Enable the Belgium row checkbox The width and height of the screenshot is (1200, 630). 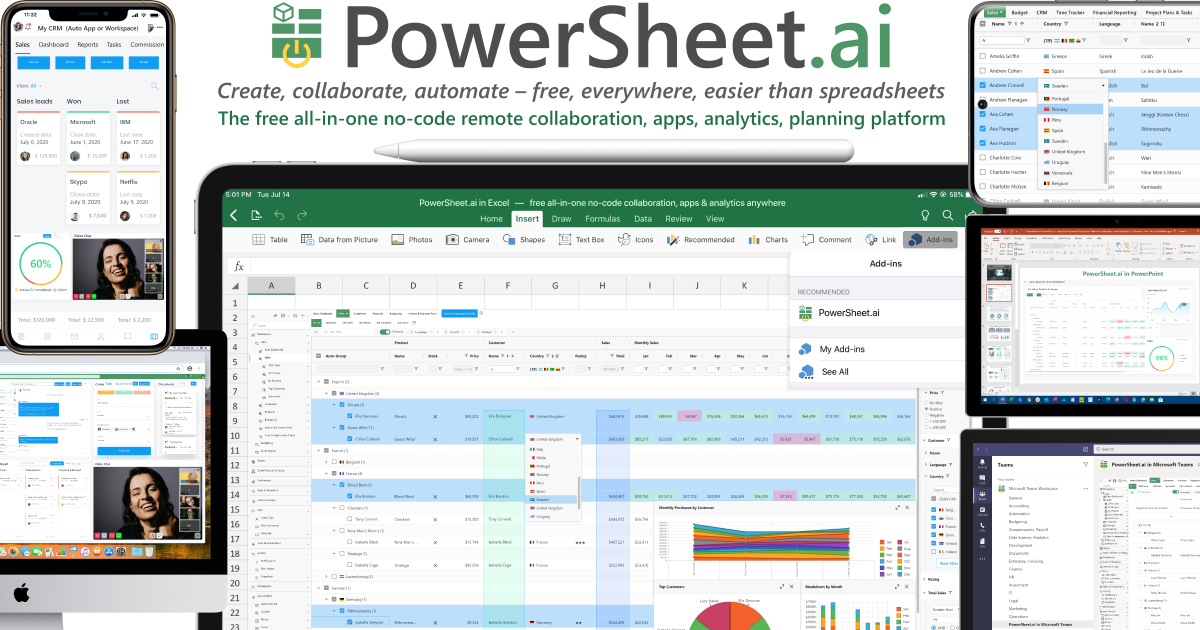point(334,462)
